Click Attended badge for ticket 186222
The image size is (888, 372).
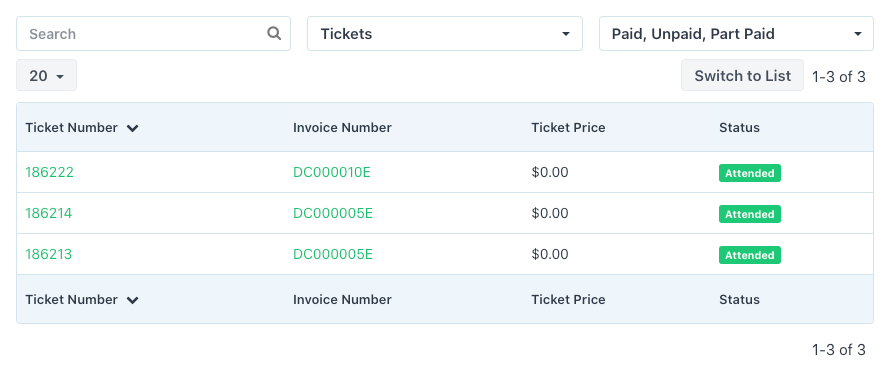pos(750,173)
